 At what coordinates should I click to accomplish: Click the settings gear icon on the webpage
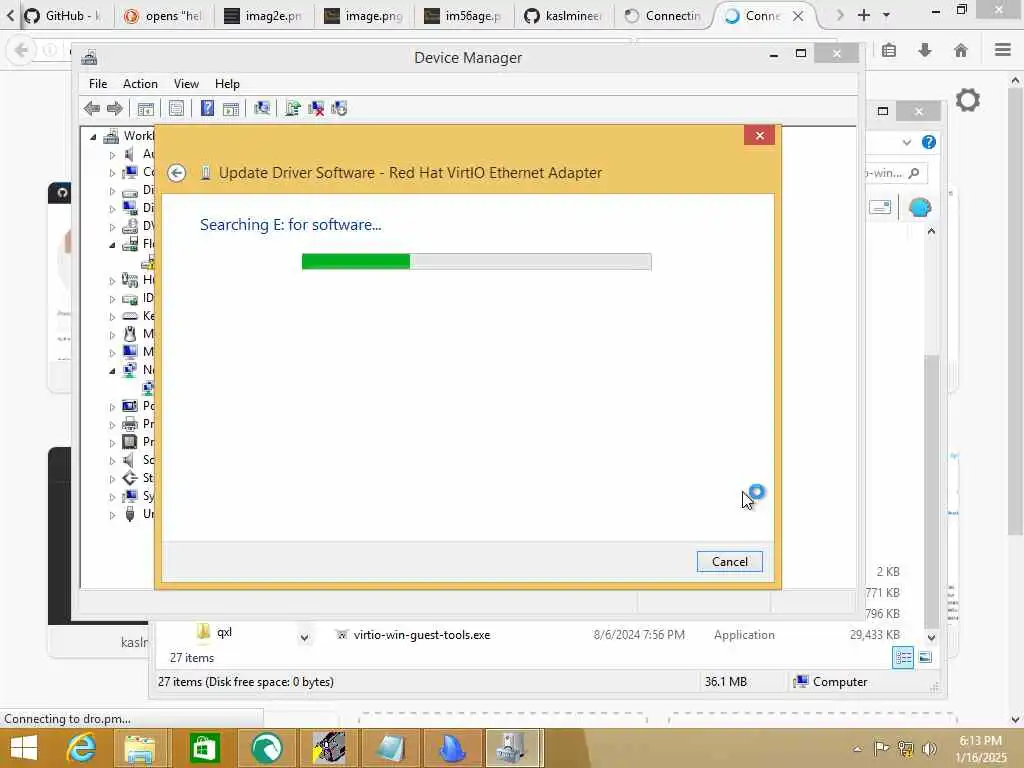pos(968,100)
